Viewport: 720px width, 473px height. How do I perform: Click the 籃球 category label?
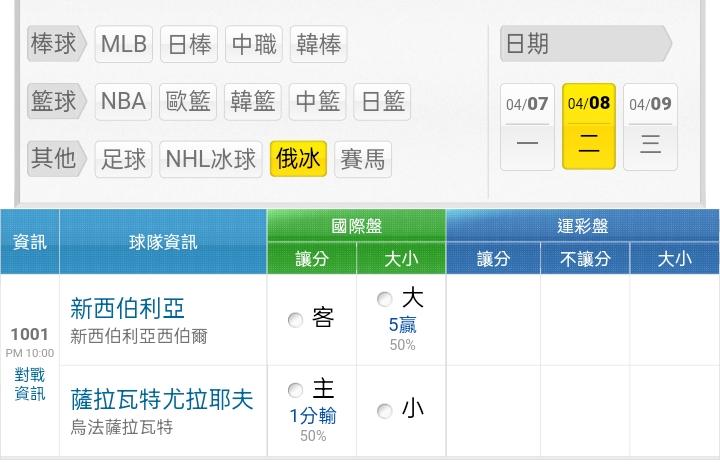pos(56,101)
